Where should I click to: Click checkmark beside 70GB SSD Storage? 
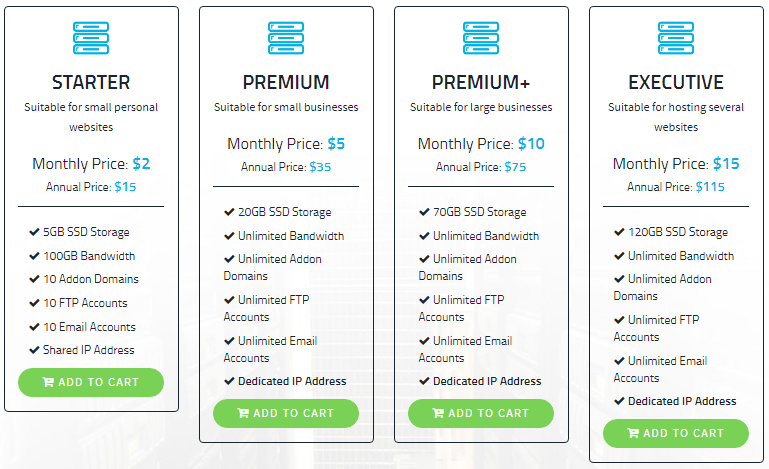click(424, 212)
